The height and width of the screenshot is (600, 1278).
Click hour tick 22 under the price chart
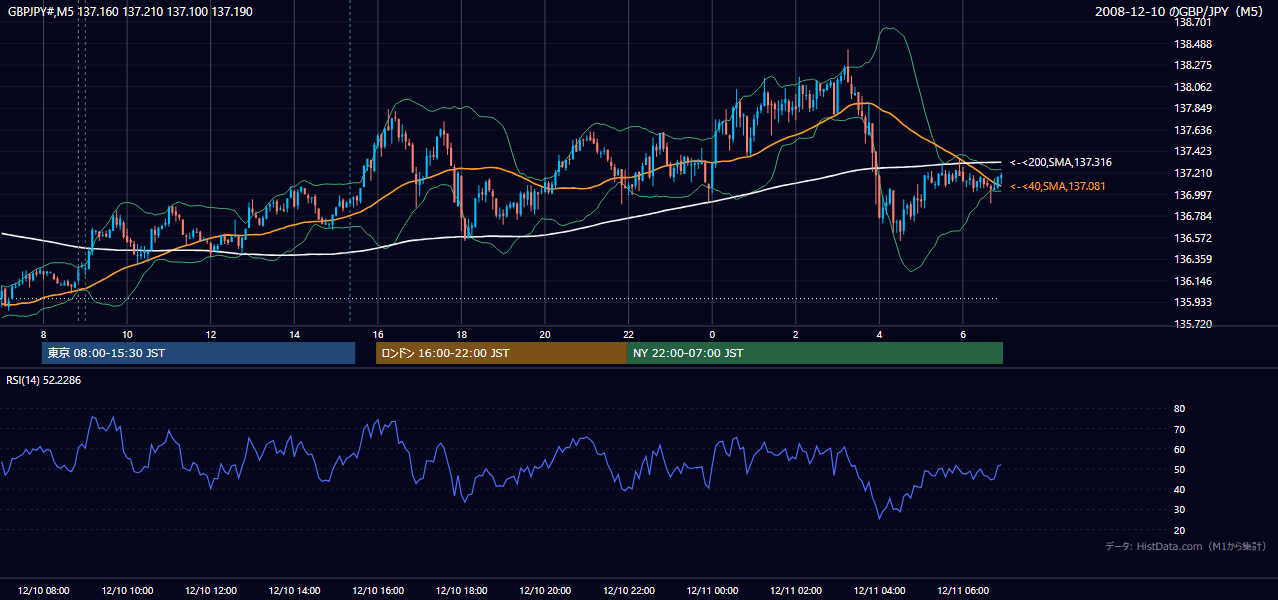[628, 334]
